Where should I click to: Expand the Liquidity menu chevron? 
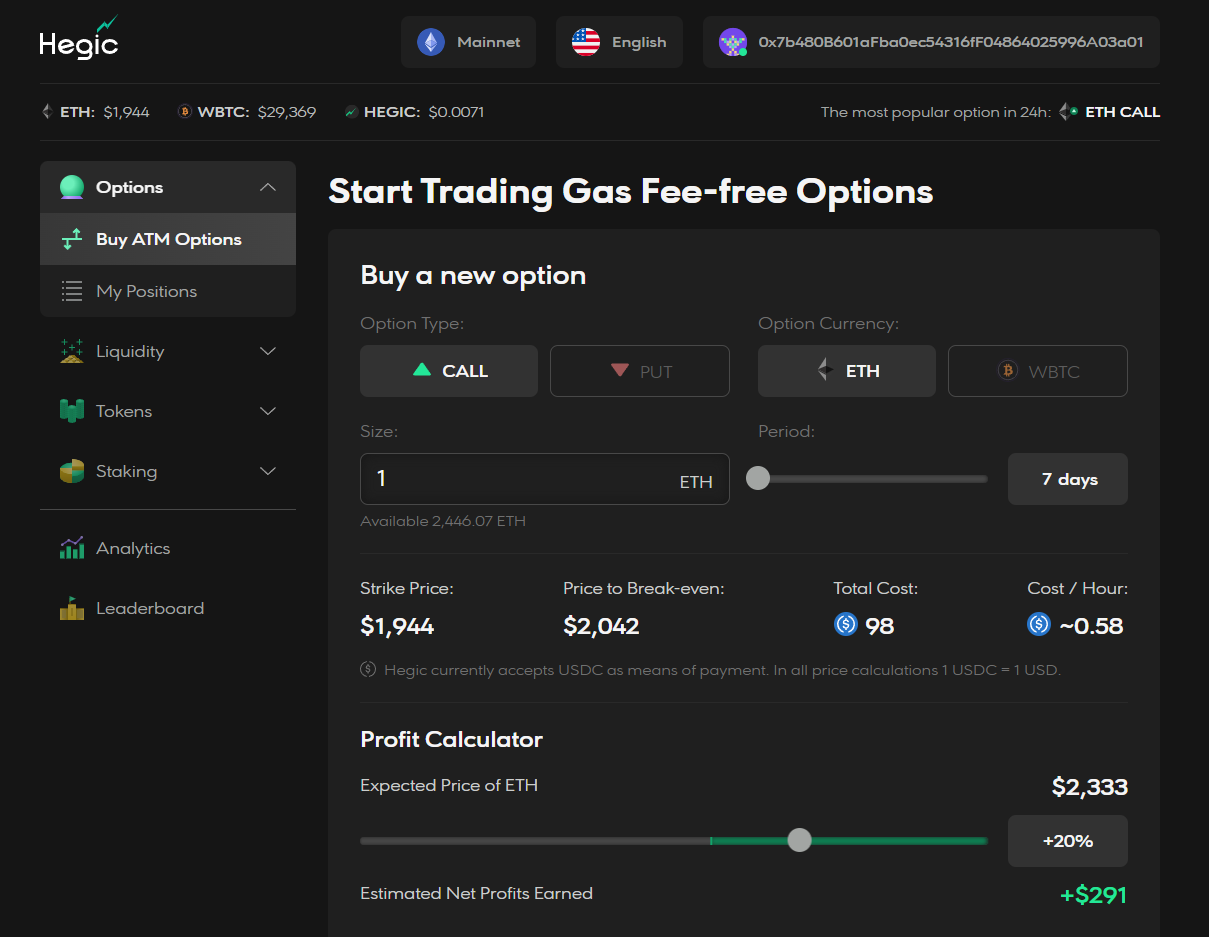click(268, 351)
